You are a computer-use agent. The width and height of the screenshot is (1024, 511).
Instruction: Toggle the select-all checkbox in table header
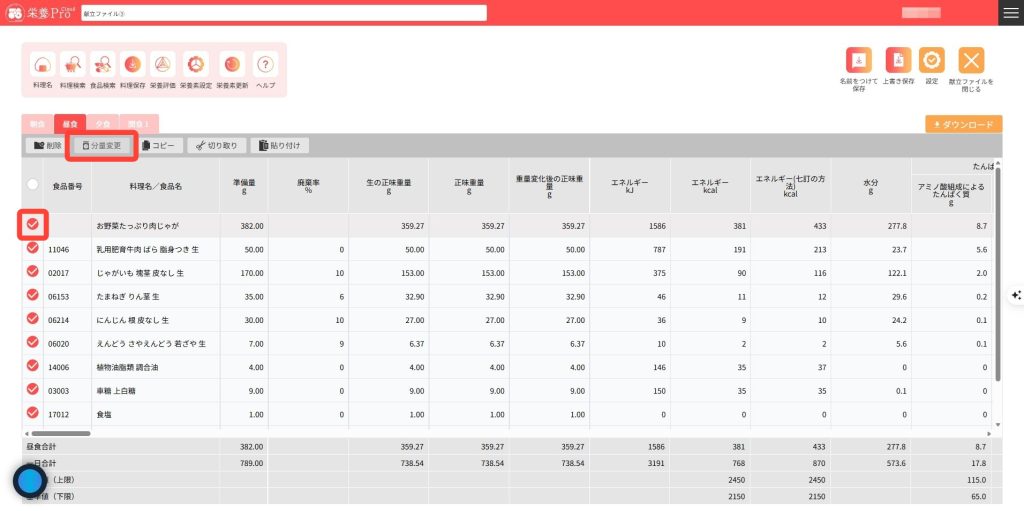tap(32, 184)
